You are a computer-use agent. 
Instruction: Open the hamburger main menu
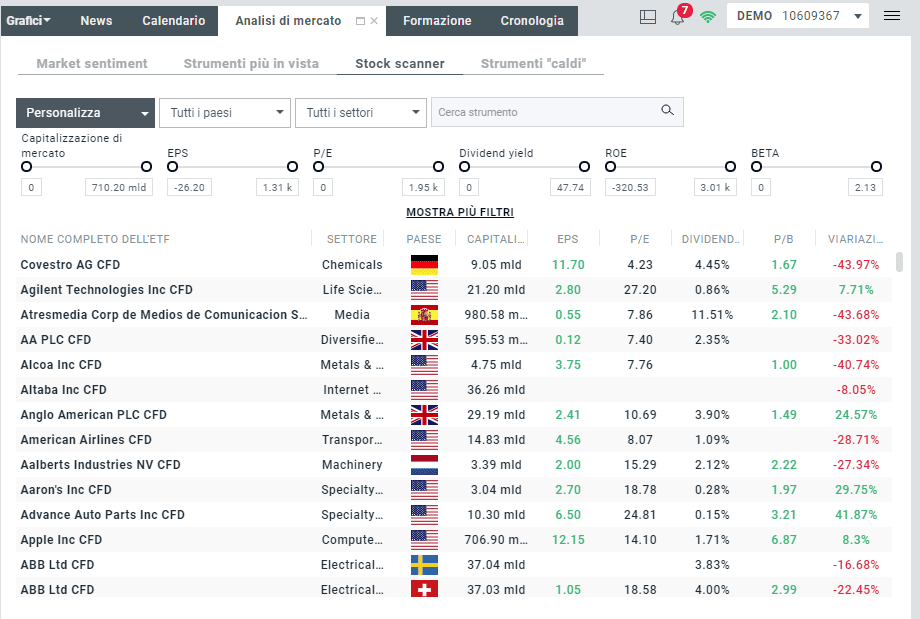coord(892,16)
